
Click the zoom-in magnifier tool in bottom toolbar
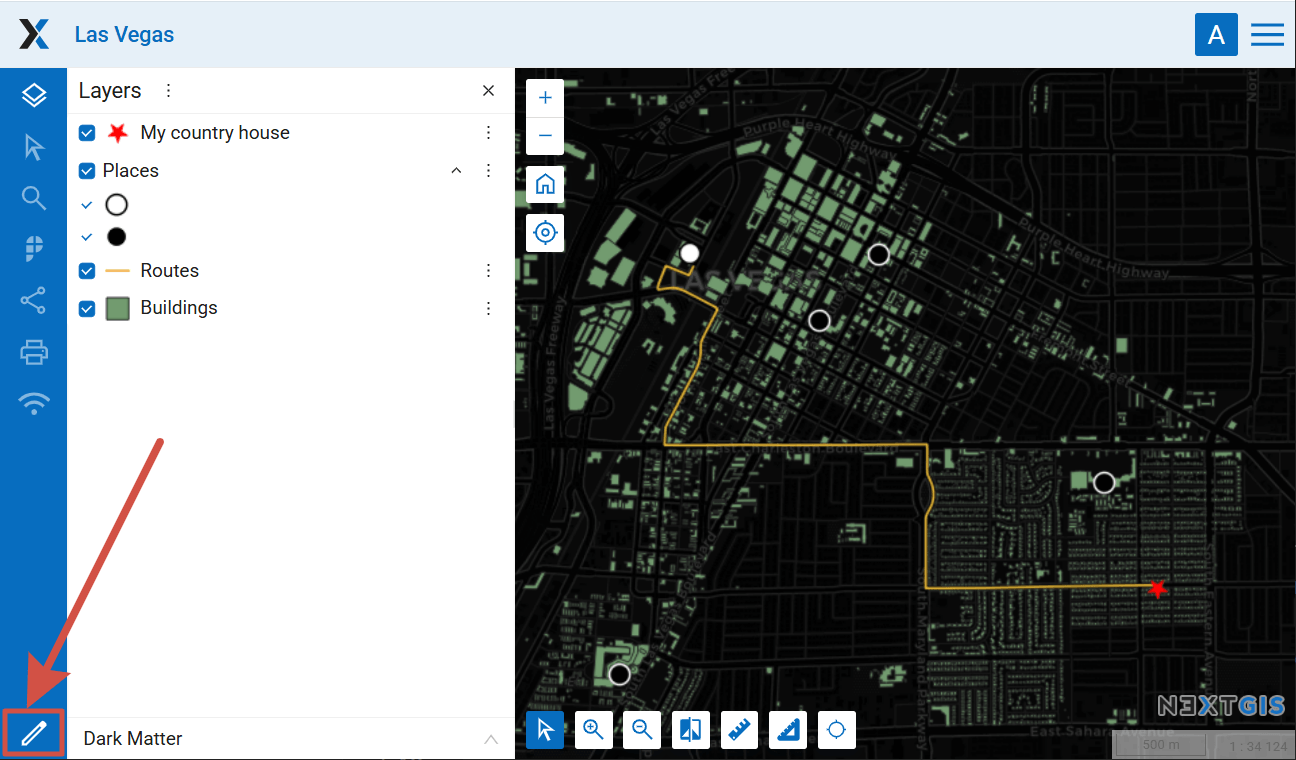click(x=594, y=730)
